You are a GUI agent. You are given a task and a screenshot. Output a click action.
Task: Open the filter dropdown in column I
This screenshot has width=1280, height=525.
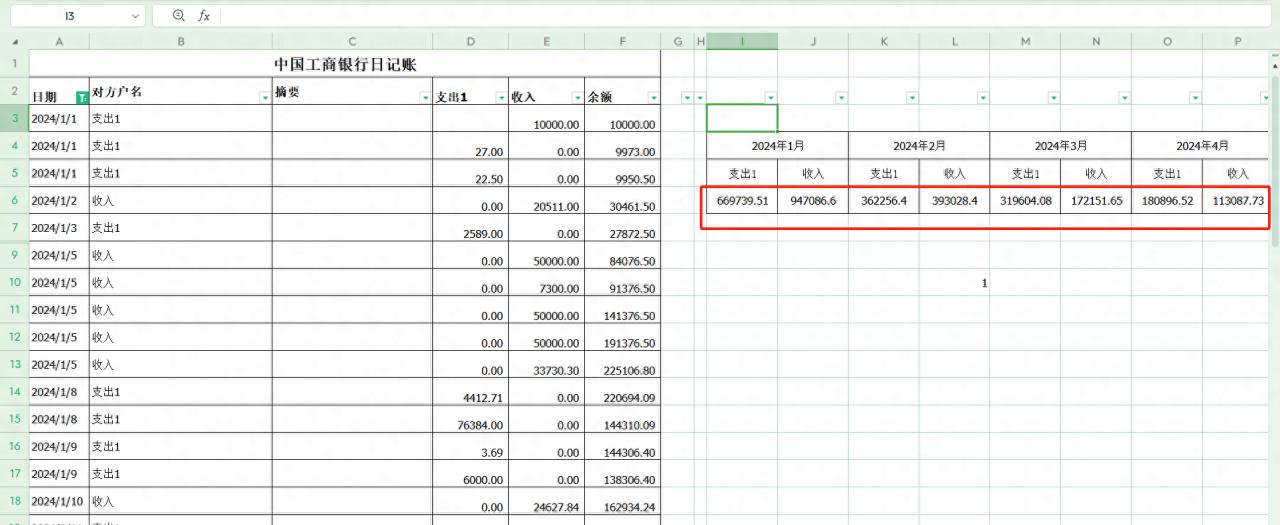point(771,97)
